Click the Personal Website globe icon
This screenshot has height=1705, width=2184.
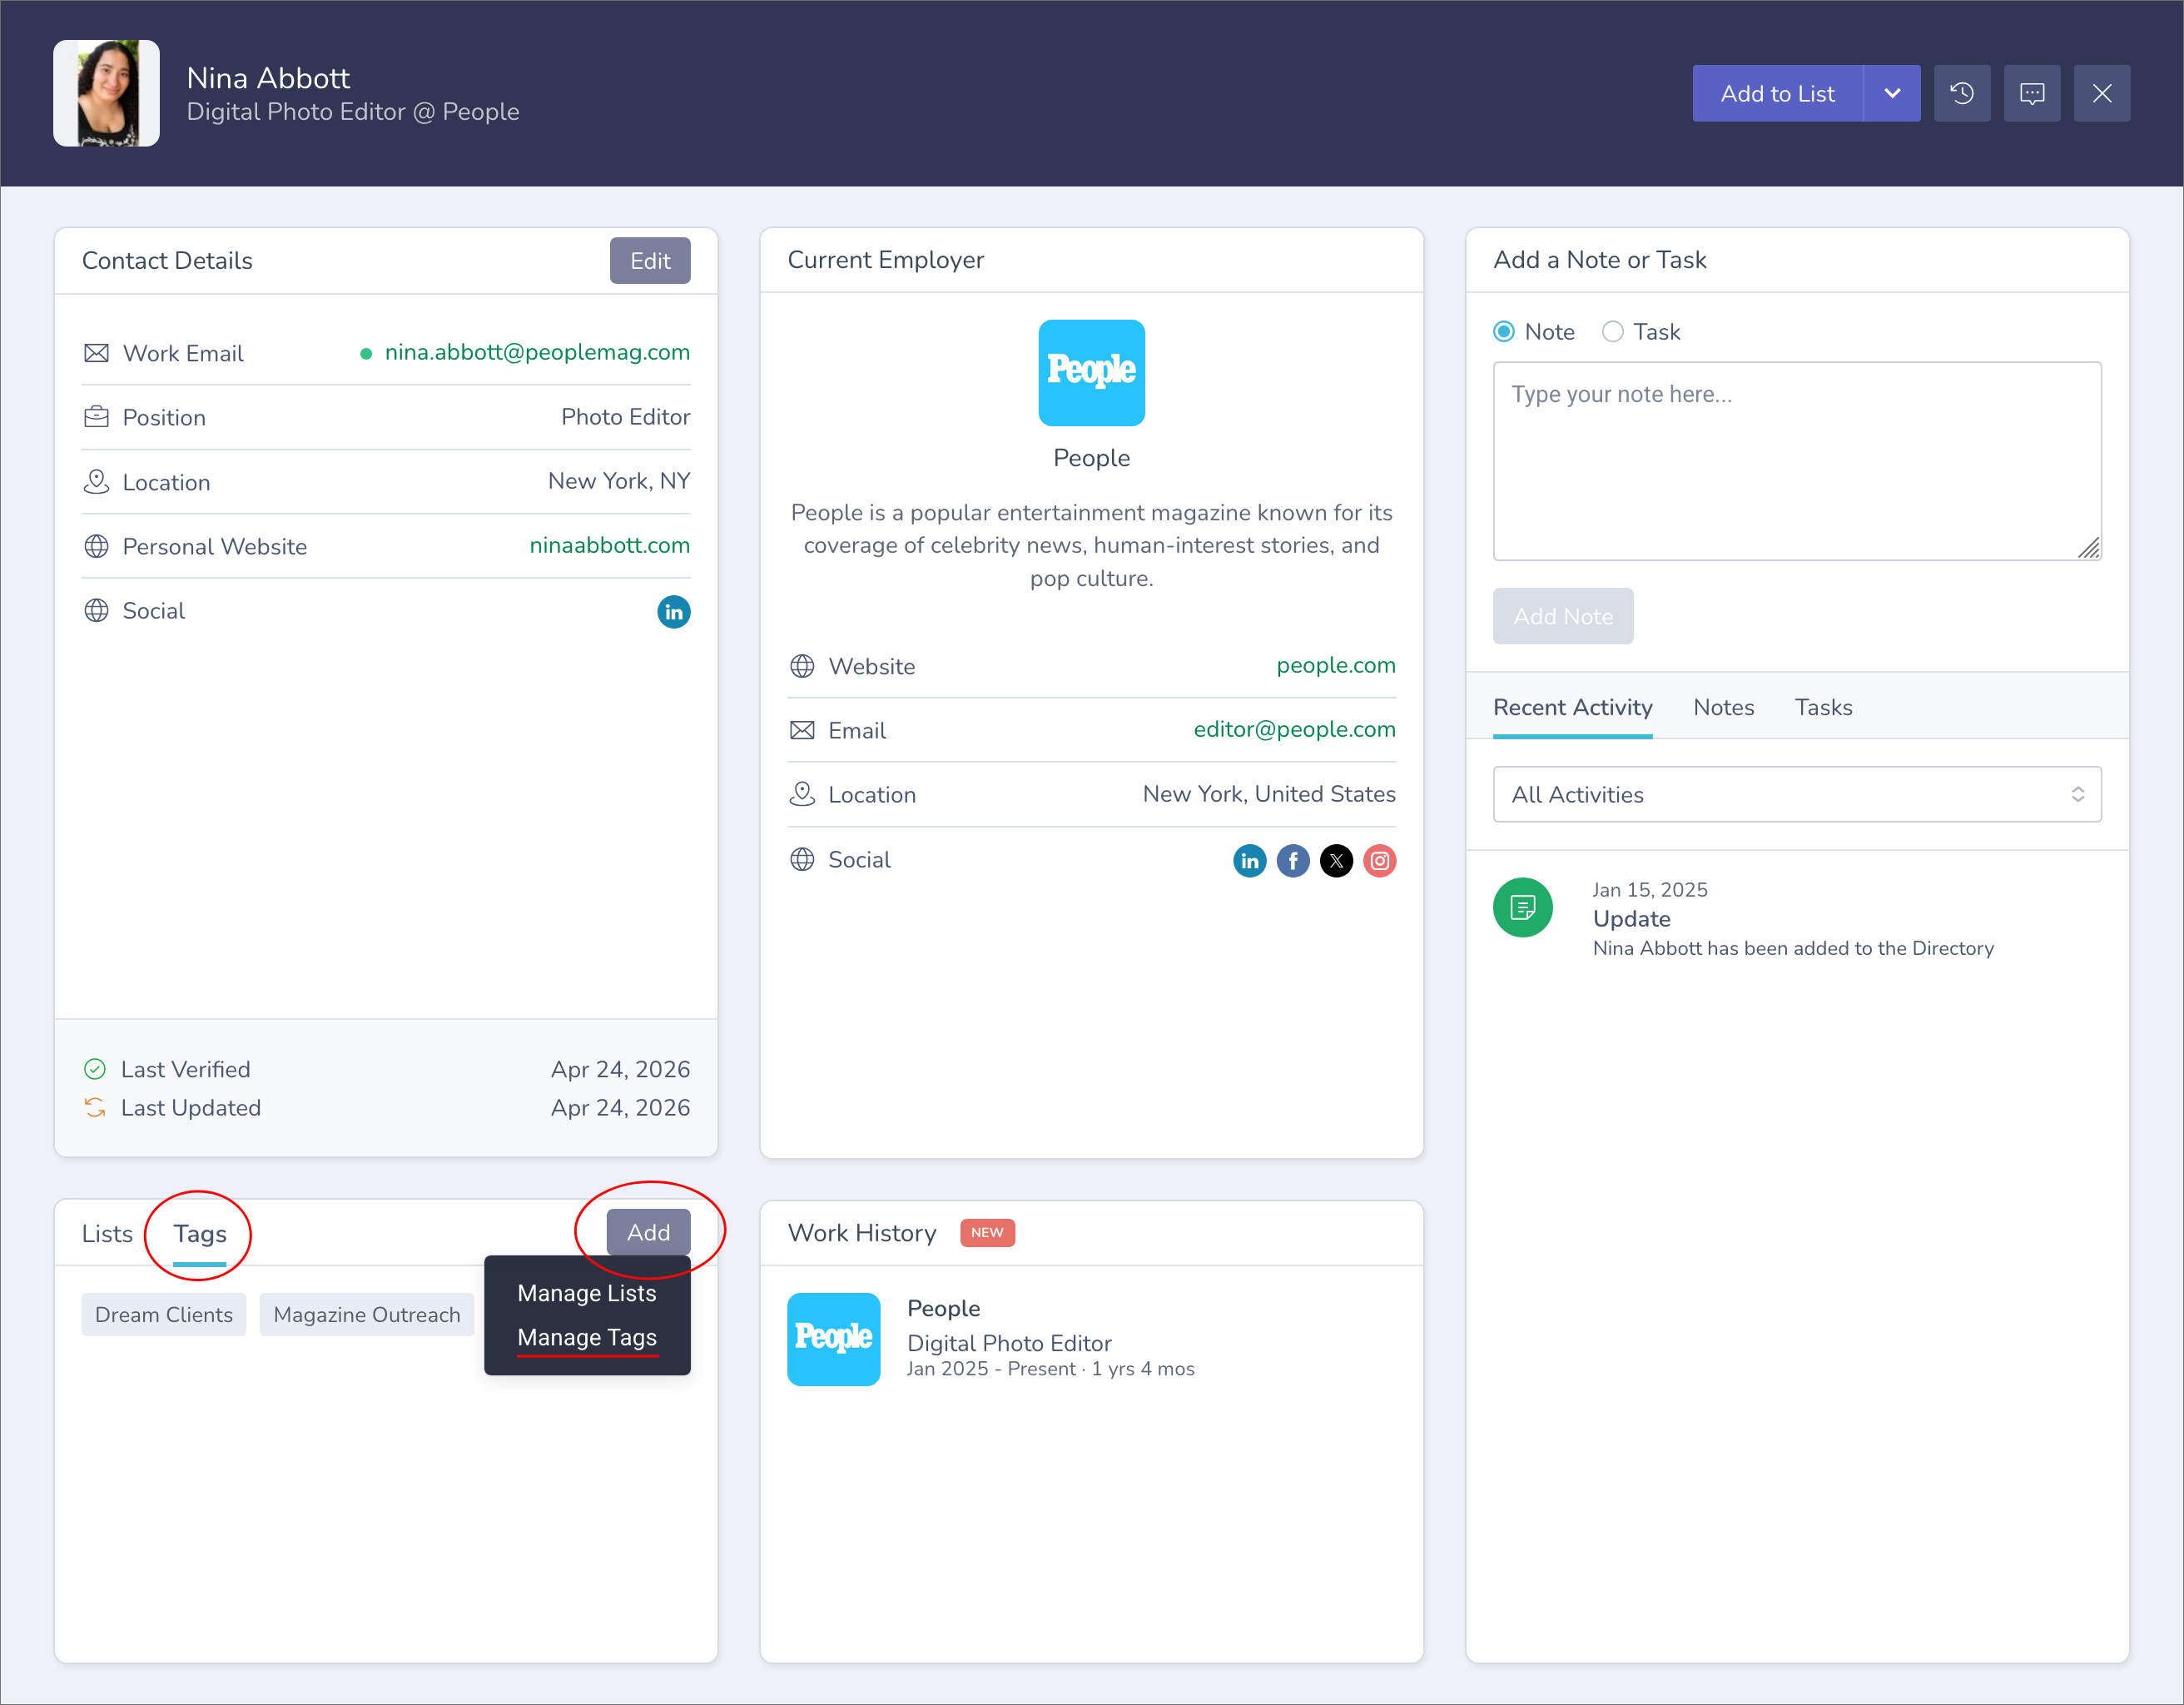(x=97, y=546)
